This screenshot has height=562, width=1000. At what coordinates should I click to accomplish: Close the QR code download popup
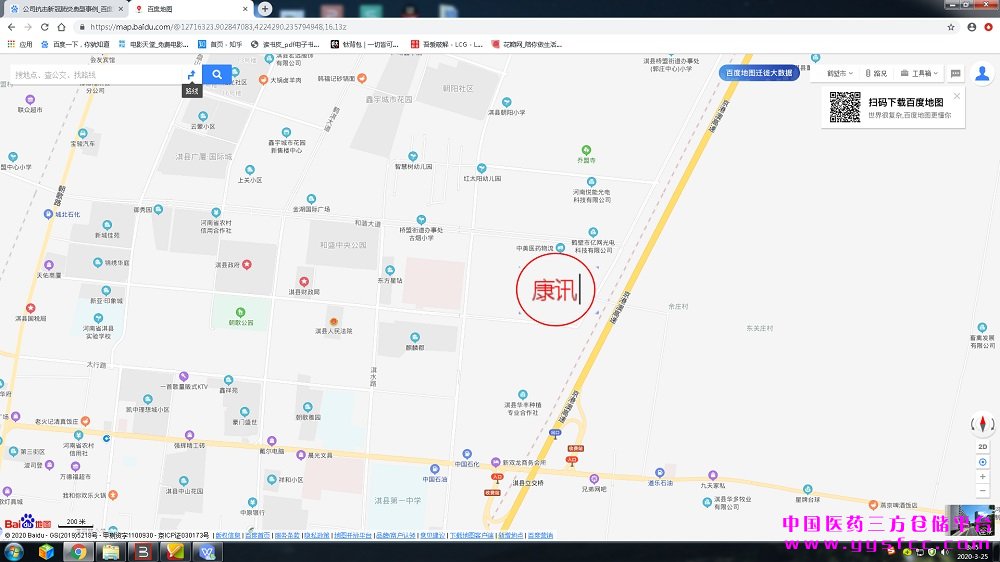pos(957,96)
